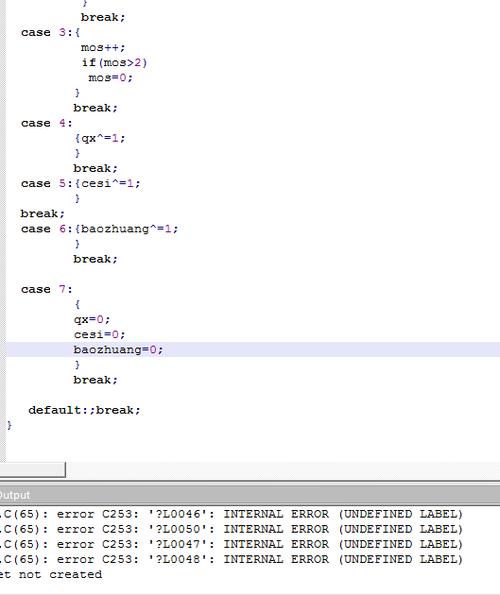
Task: Select the error line mentioning '?L0050'
Action: point(231,529)
